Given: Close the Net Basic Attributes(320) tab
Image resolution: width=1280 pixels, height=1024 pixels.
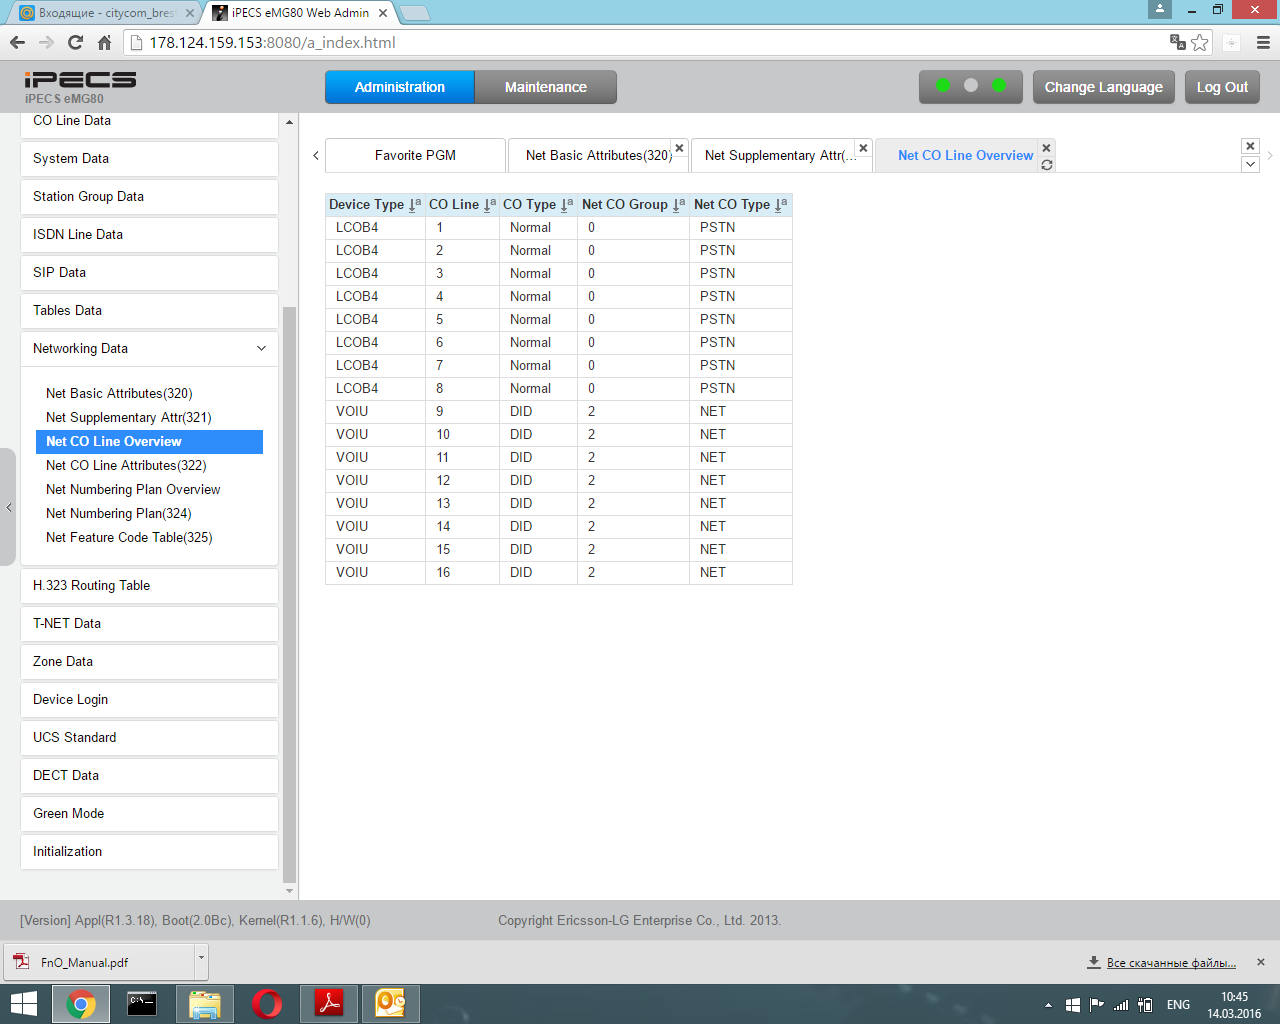Looking at the screenshot, I should point(679,148).
